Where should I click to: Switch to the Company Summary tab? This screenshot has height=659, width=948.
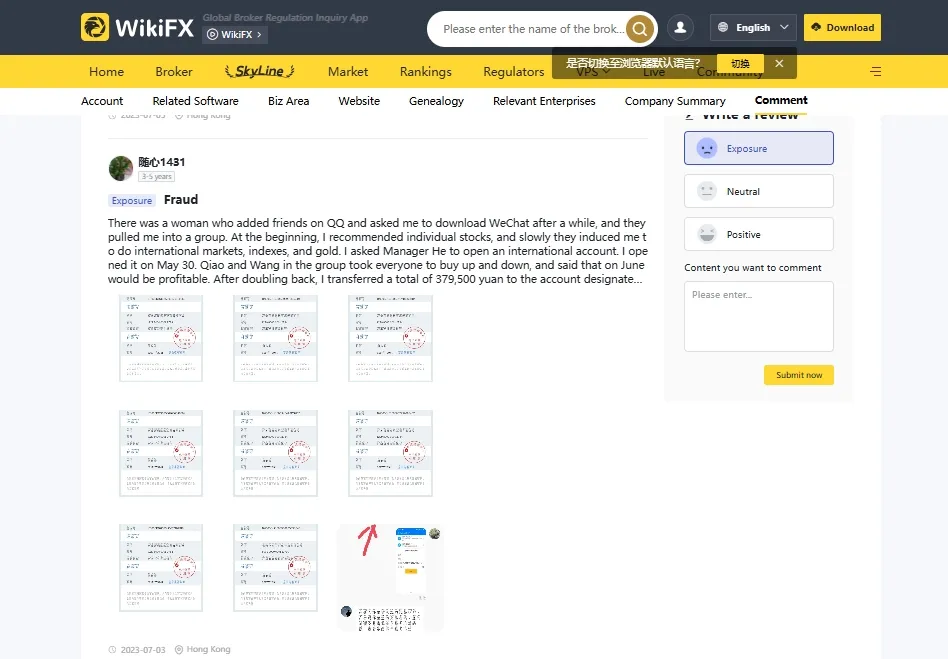675,101
